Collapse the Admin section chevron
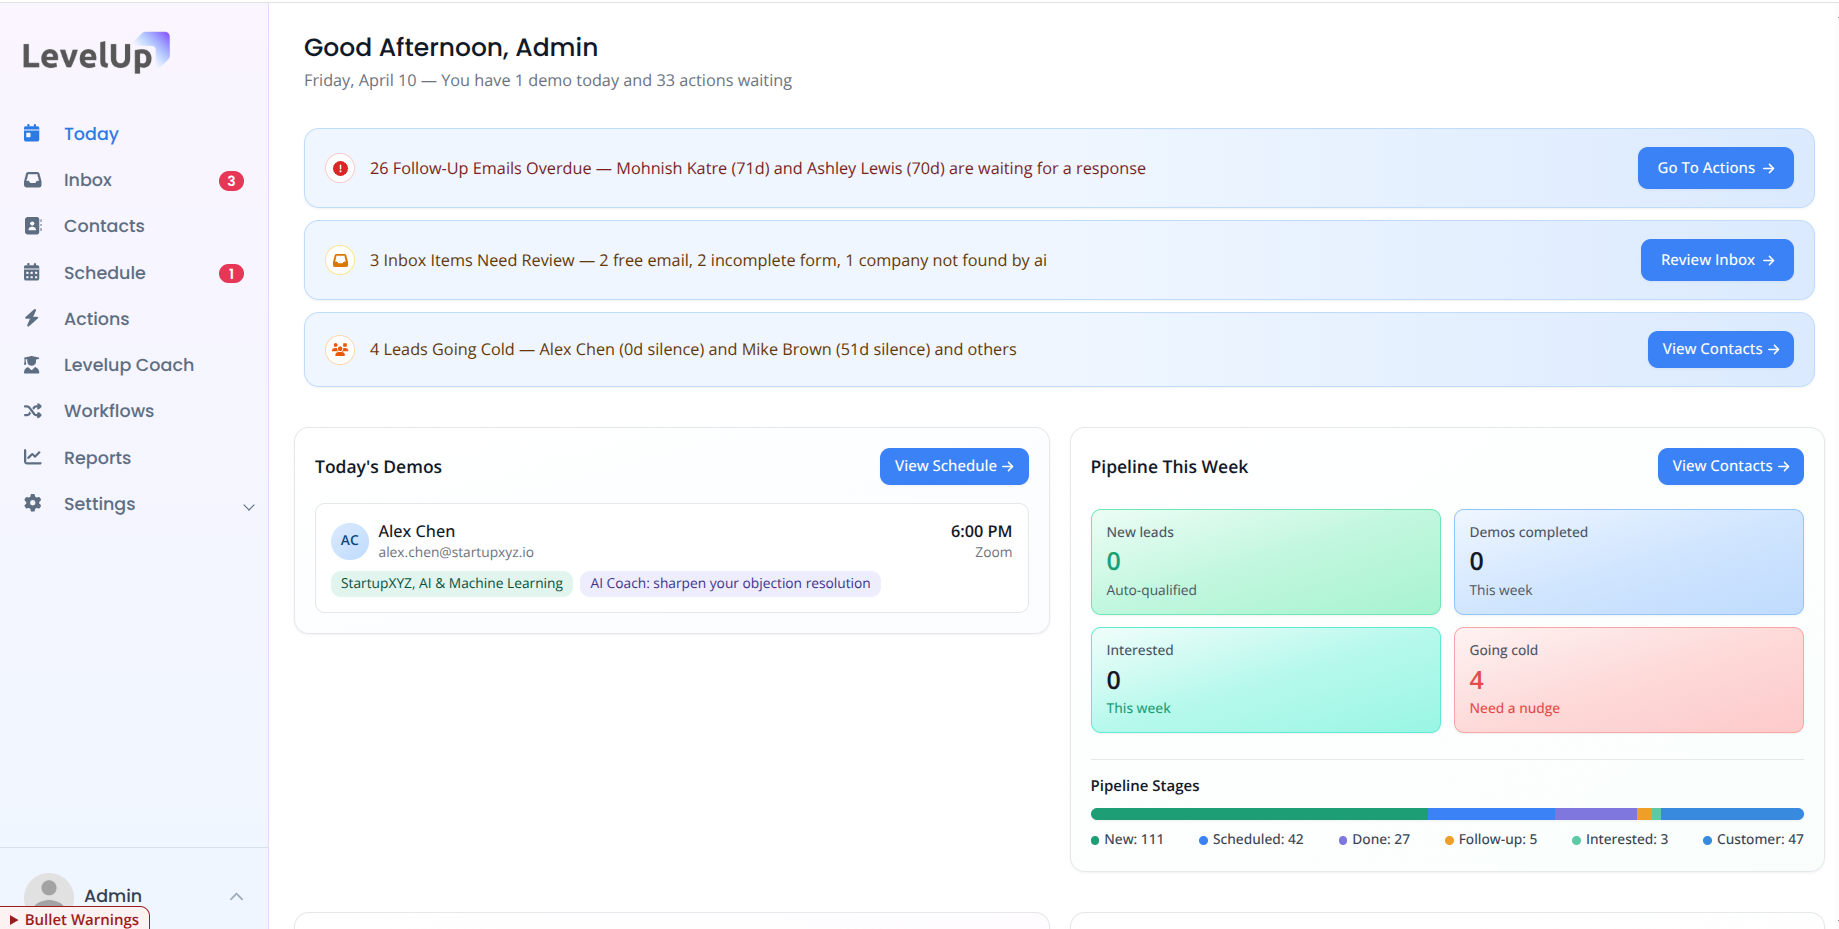The height and width of the screenshot is (929, 1839). [x=237, y=896]
